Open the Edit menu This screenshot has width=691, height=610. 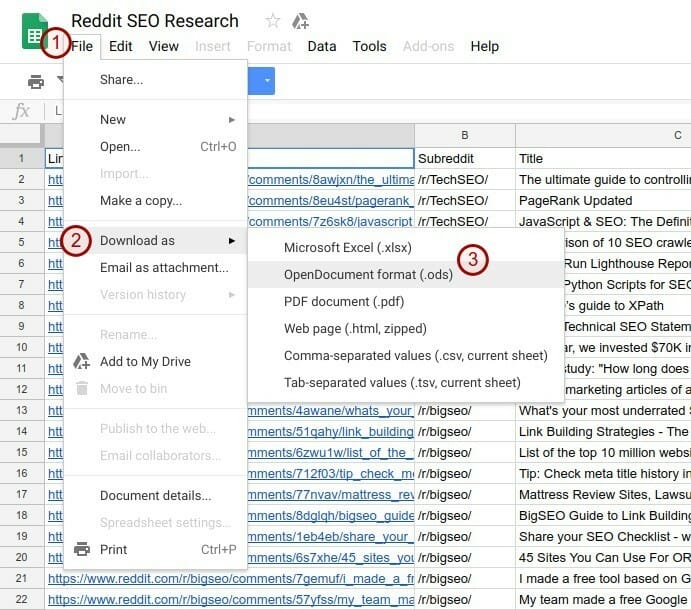[120, 46]
